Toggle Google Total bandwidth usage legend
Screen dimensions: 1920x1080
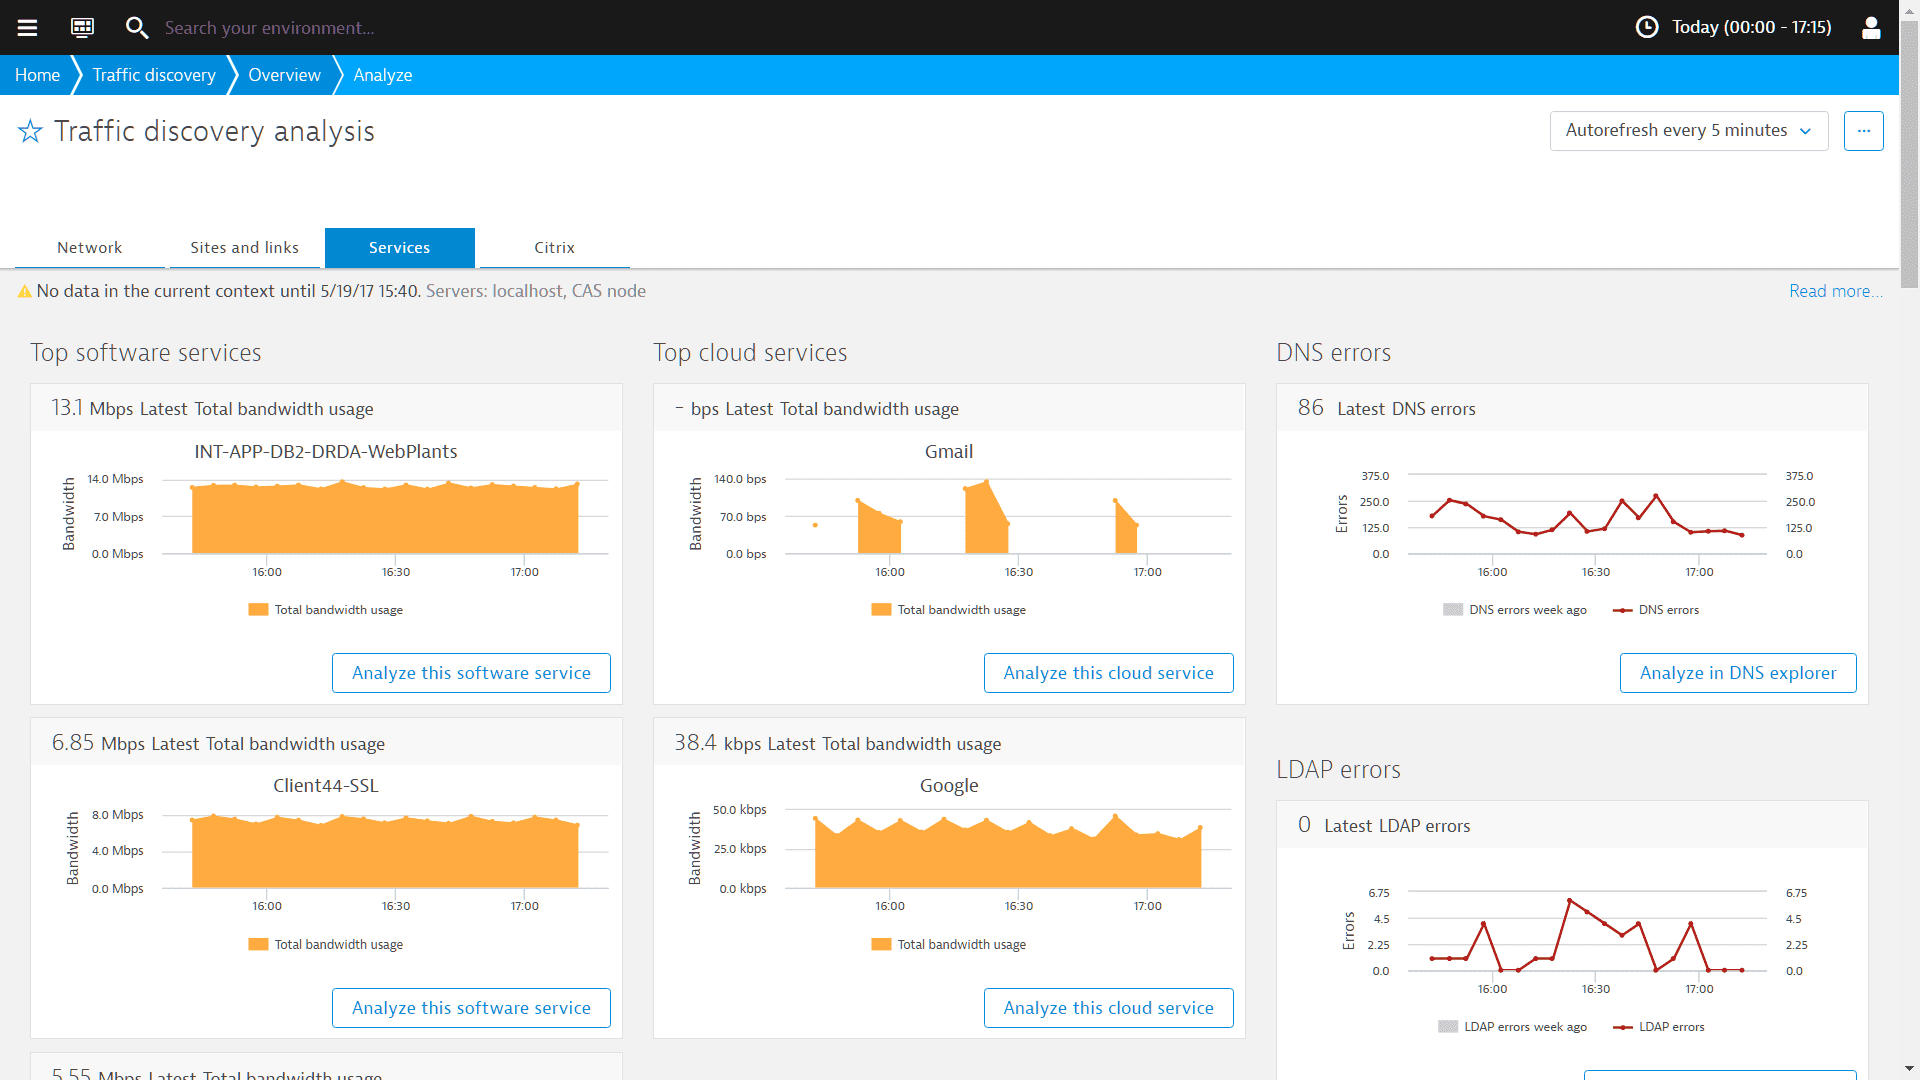pos(948,945)
